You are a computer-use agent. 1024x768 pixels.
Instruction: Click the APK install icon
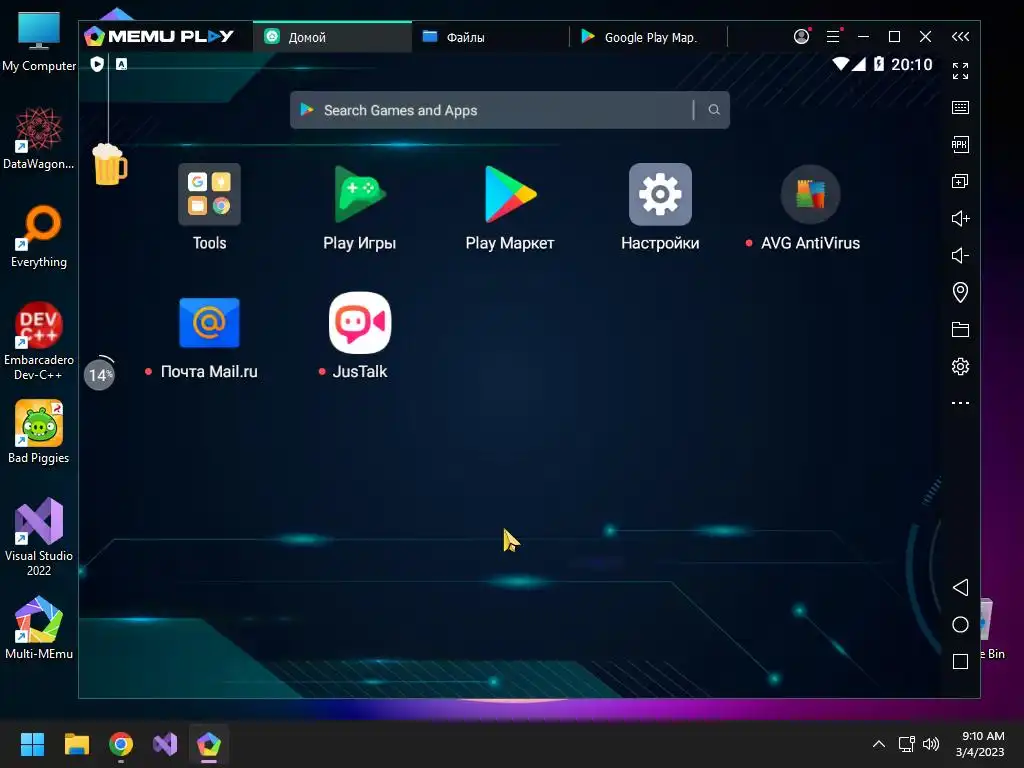pos(960,144)
